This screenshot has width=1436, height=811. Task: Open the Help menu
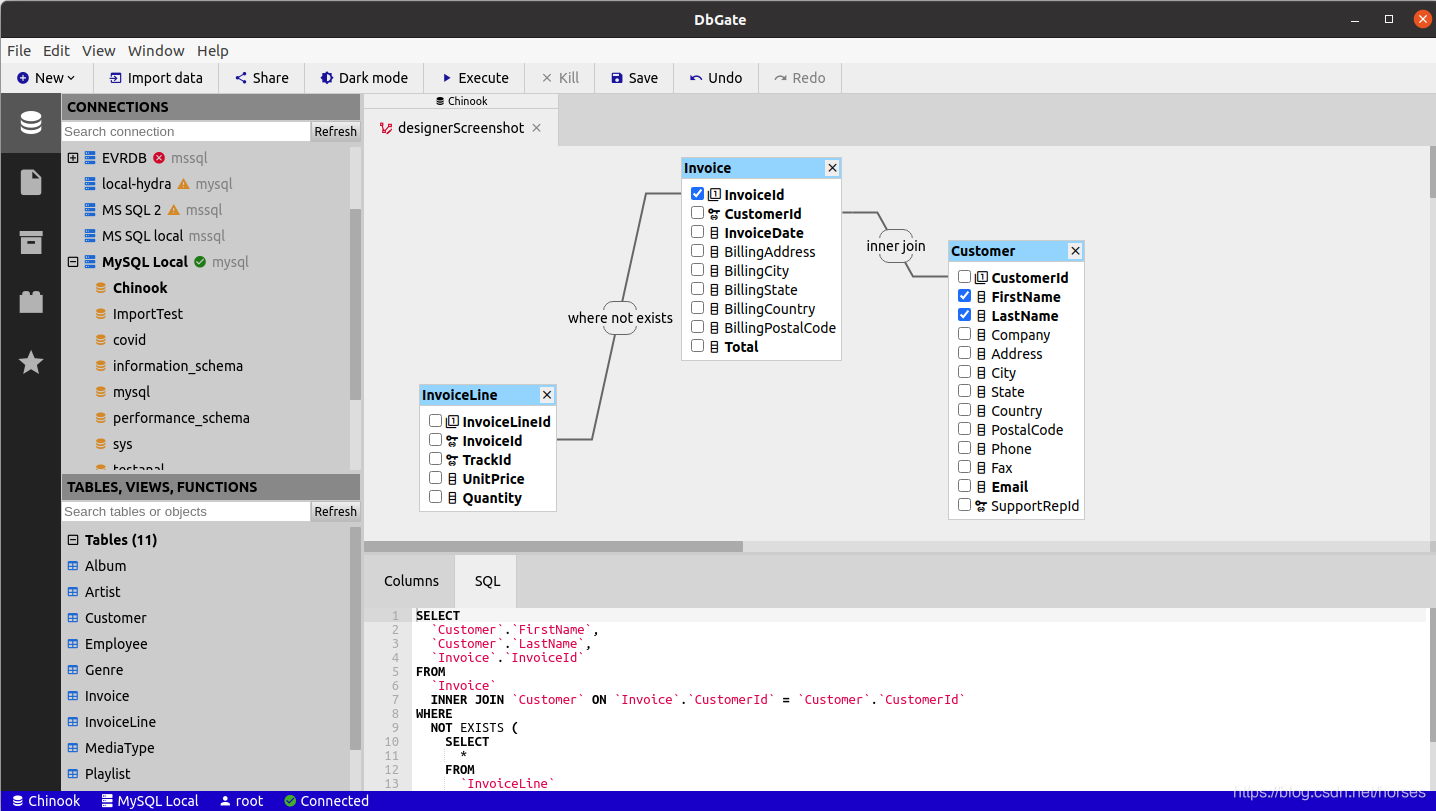[x=213, y=51]
